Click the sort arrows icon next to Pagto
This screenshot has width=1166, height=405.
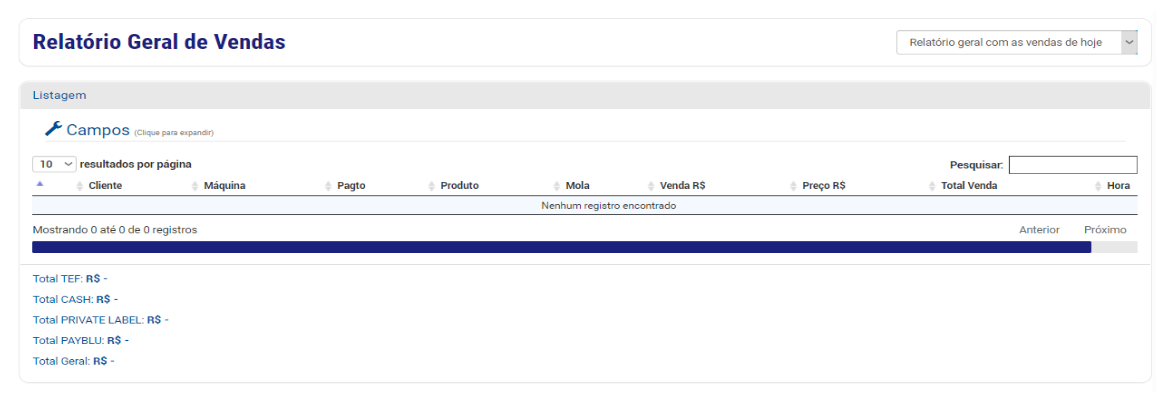(329, 186)
